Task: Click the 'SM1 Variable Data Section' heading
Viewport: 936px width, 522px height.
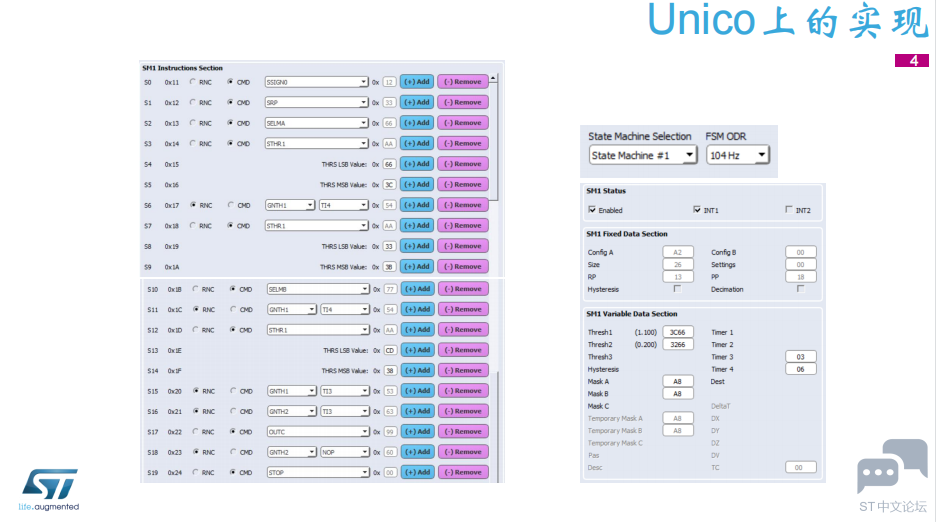Action: coord(632,314)
